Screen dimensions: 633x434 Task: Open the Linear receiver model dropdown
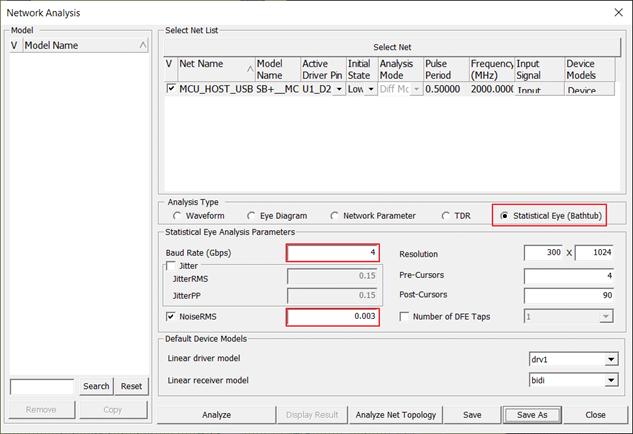coord(610,380)
